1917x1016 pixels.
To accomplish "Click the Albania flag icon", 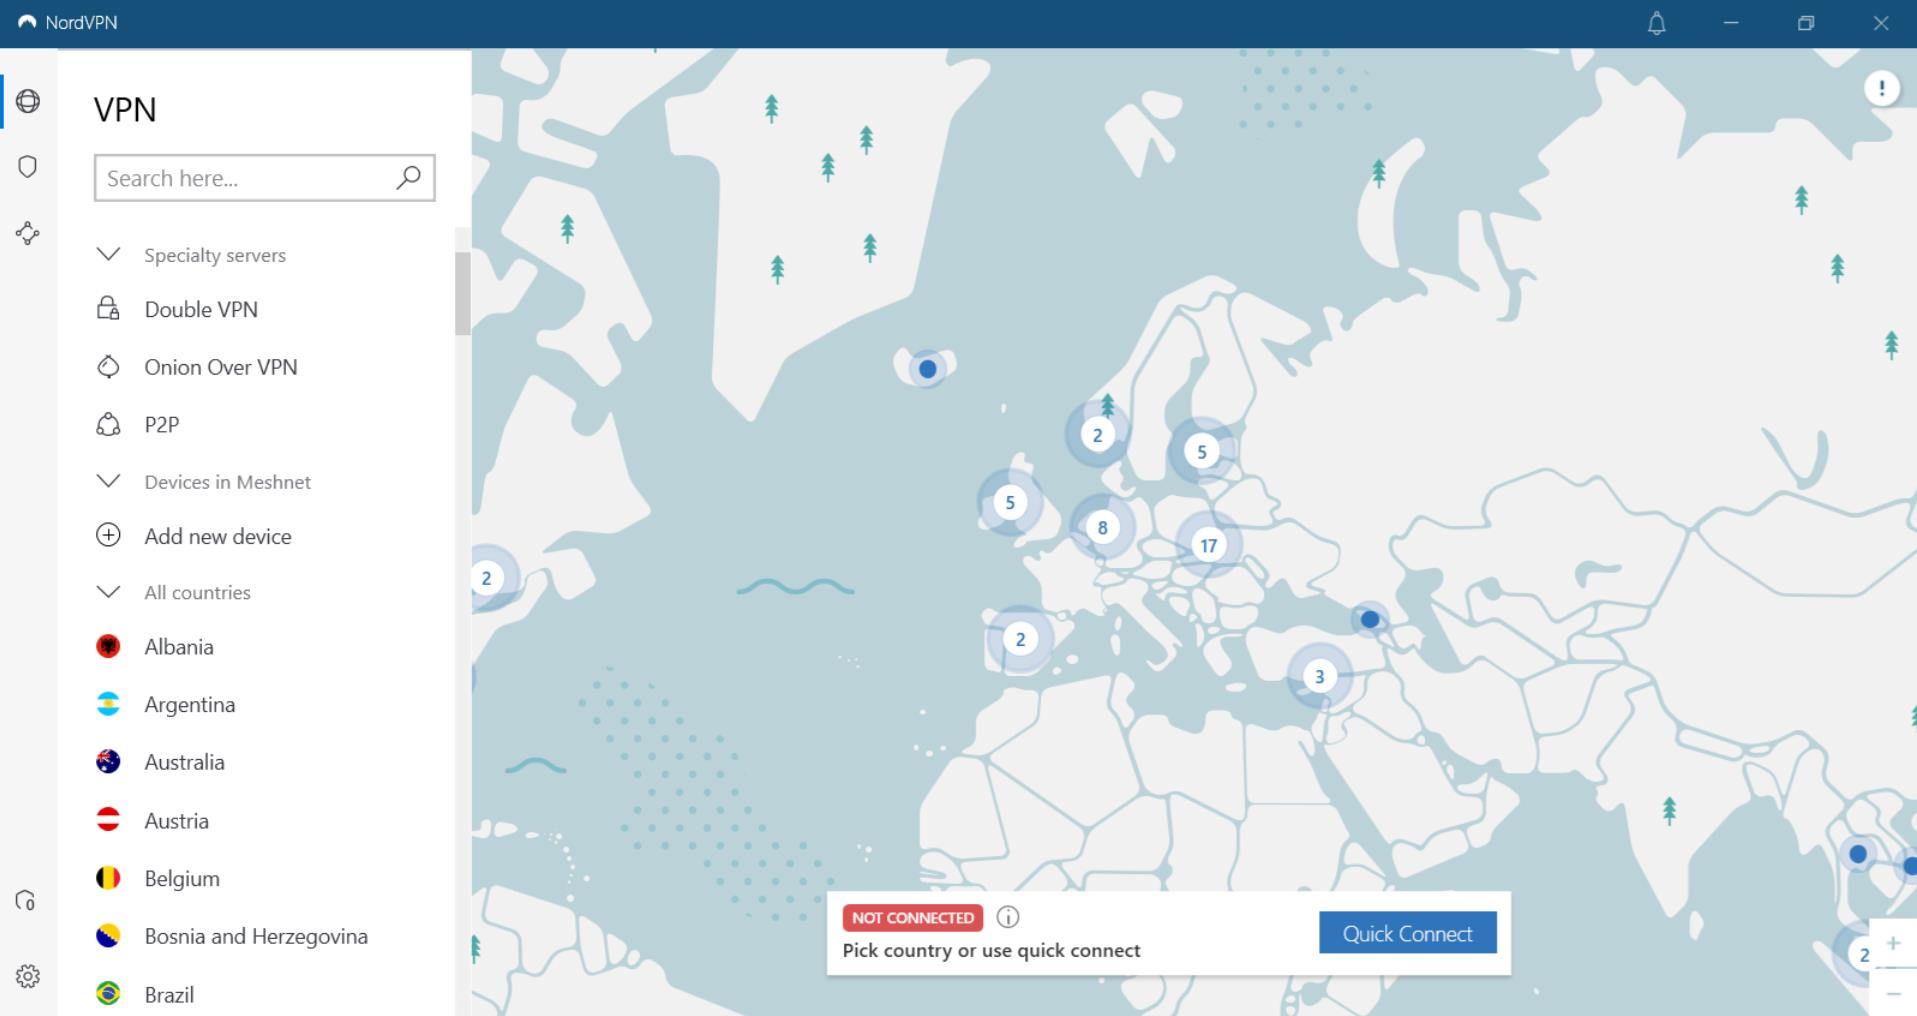I will (x=108, y=646).
